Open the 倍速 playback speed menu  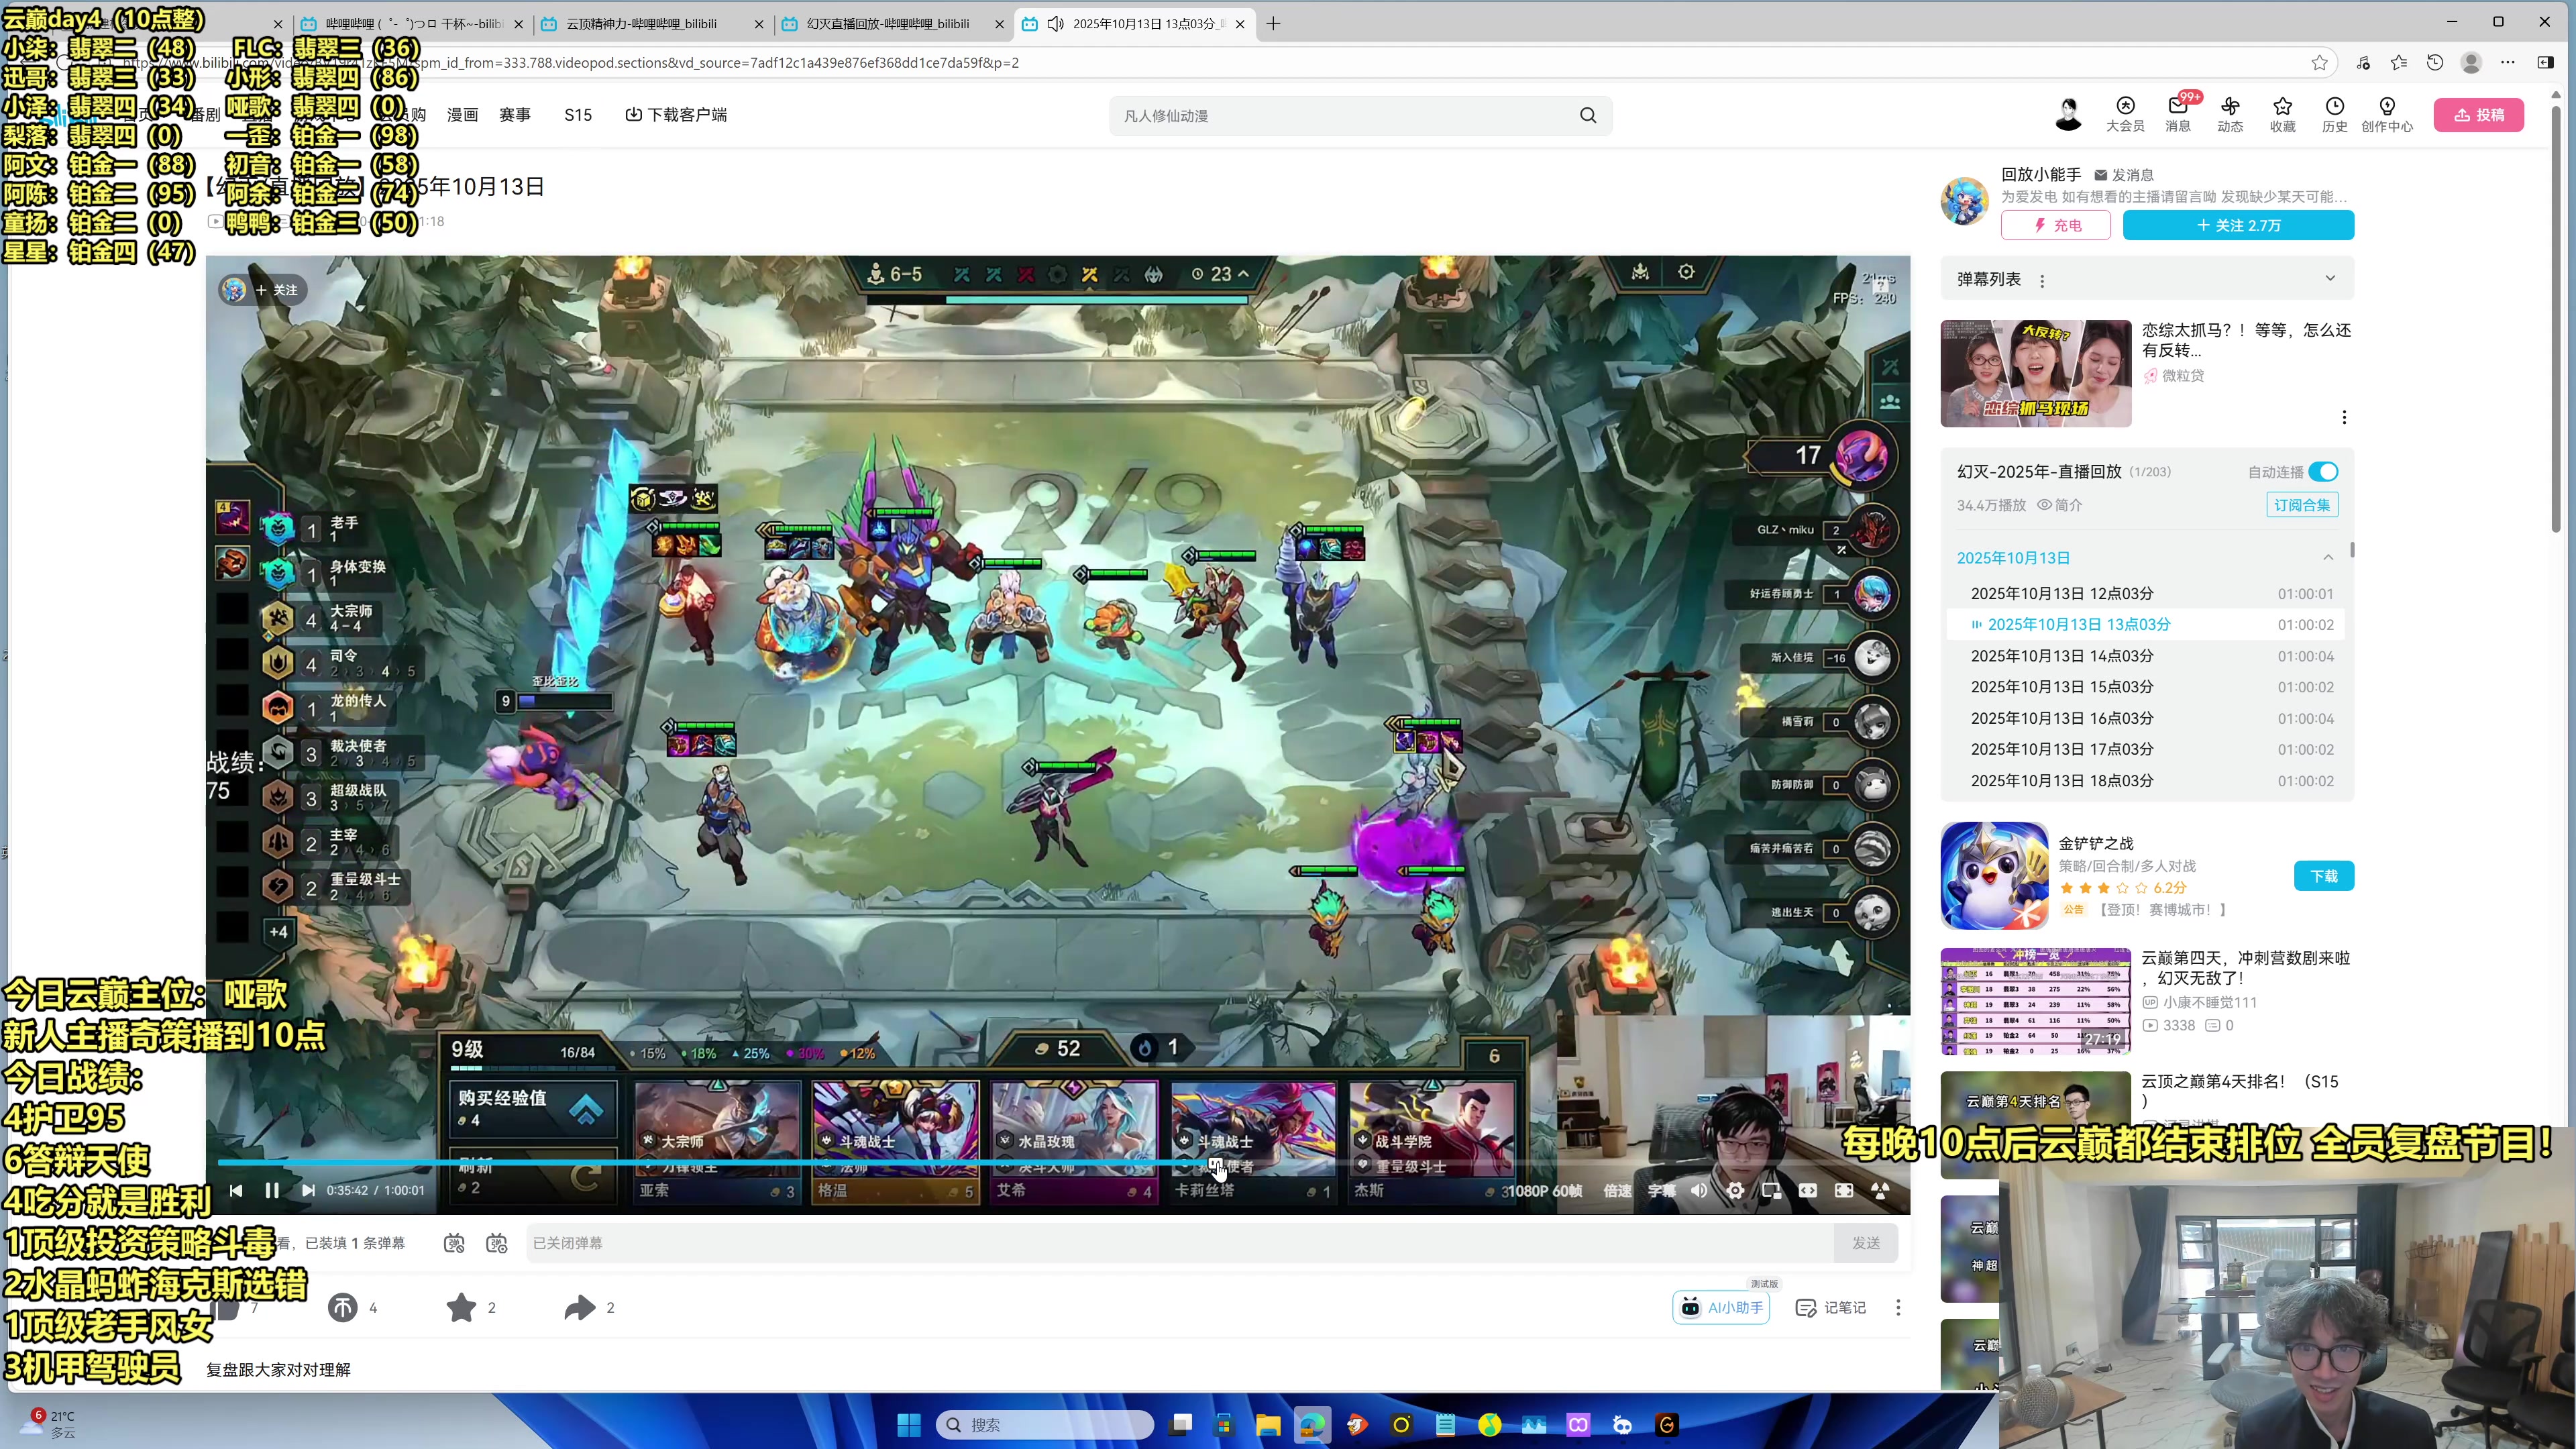pyautogui.click(x=1617, y=1190)
